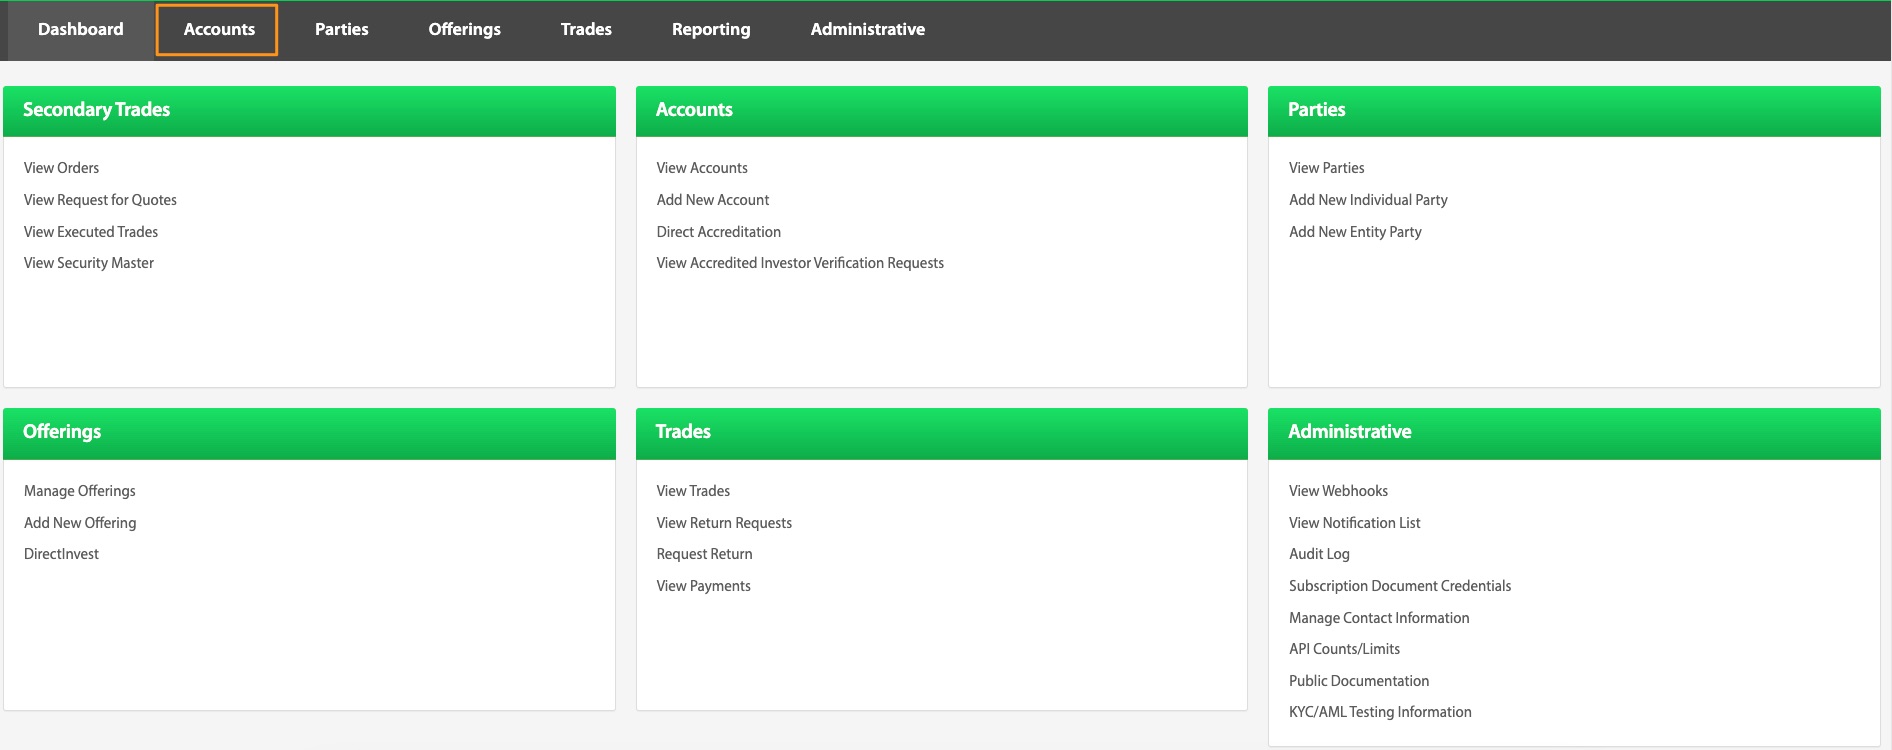Open View Notification List link

pyautogui.click(x=1355, y=523)
